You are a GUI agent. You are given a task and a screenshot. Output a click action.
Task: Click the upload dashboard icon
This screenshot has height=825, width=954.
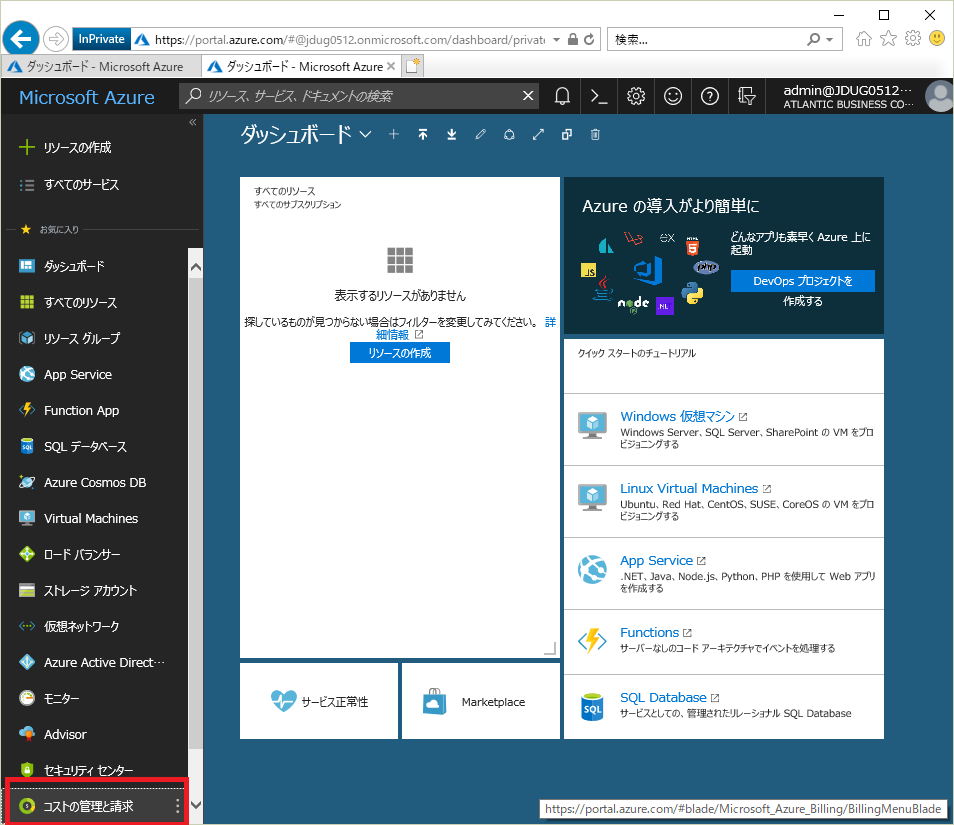tap(423, 134)
